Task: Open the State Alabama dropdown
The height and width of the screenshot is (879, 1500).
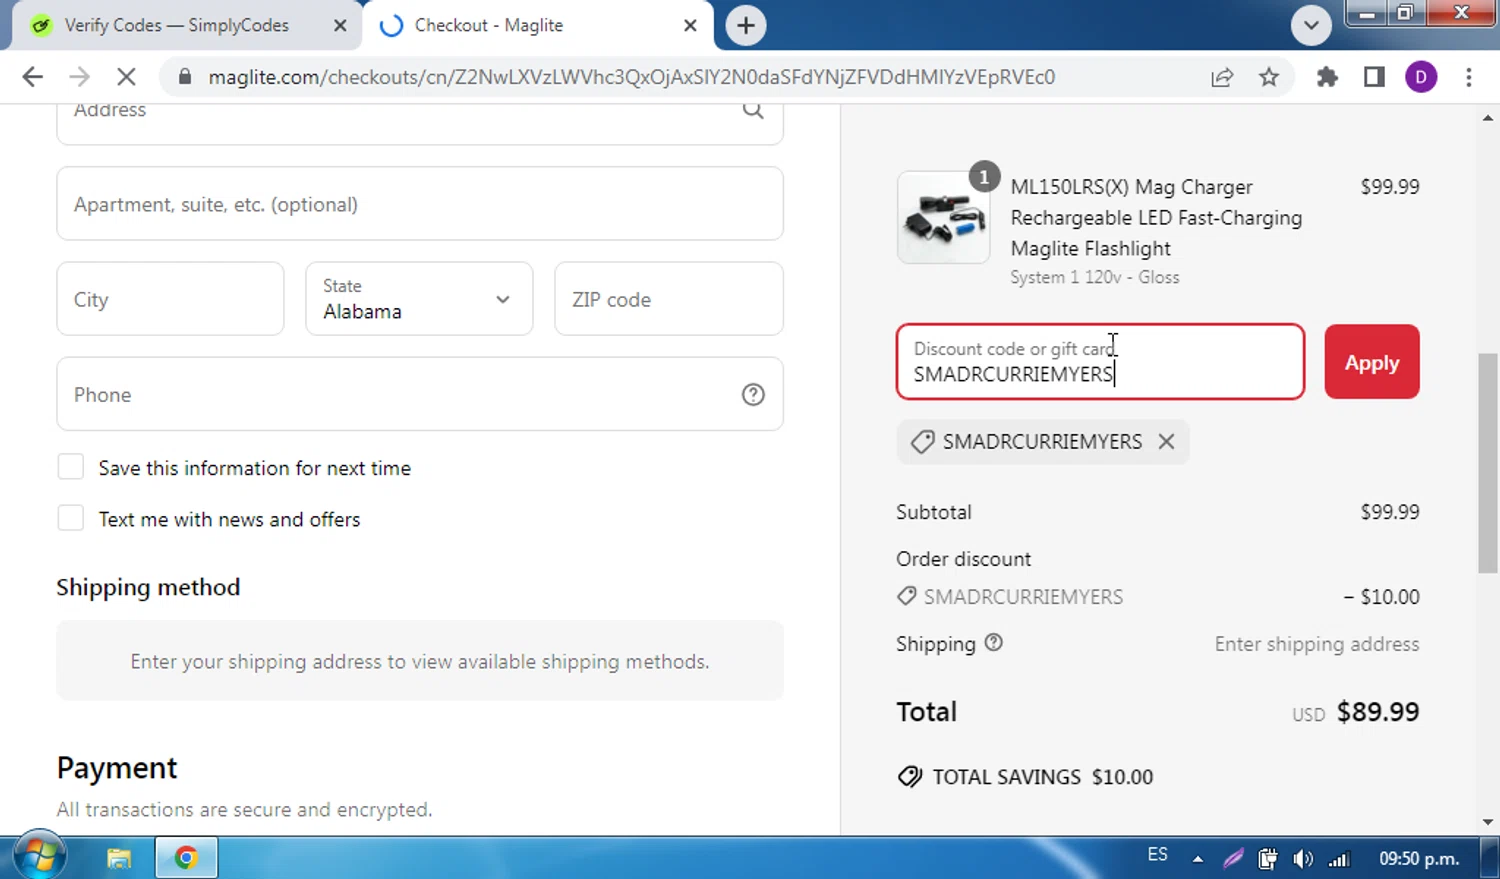Action: (x=419, y=299)
